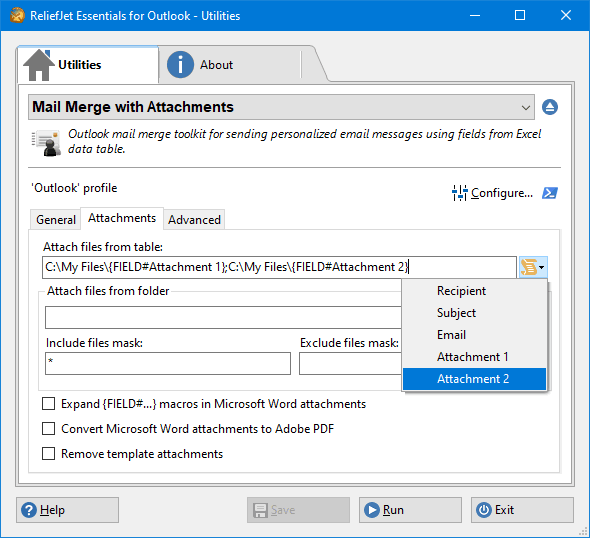Click the Exit power icon
This screenshot has width=590, height=538.
click(x=484, y=510)
